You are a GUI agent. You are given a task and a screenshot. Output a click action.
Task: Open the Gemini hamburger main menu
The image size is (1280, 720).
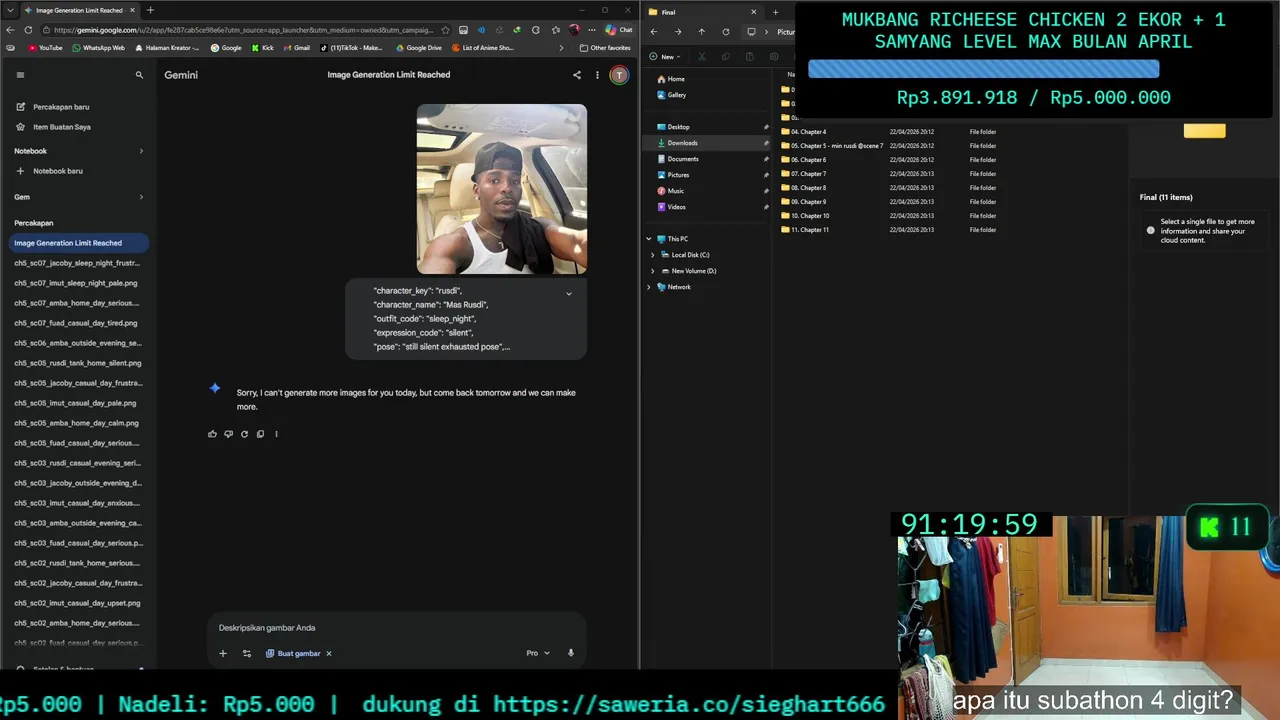20,75
